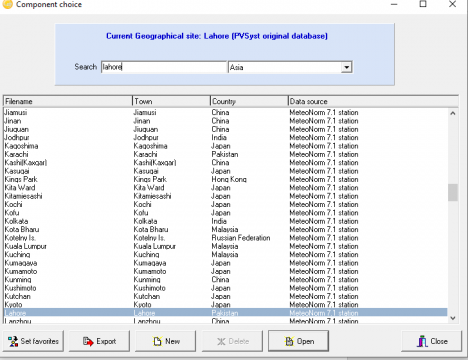This screenshot has height=360, width=468.
Task: Click Hong Kong in the Country column
Action: [229, 179]
